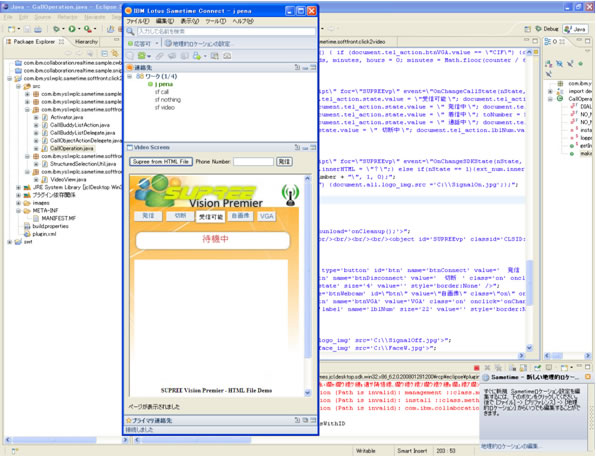Collapse the ワーク (1/4) contact group
The width and height of the screenshot is (596, 459).
tap(130, 76)
